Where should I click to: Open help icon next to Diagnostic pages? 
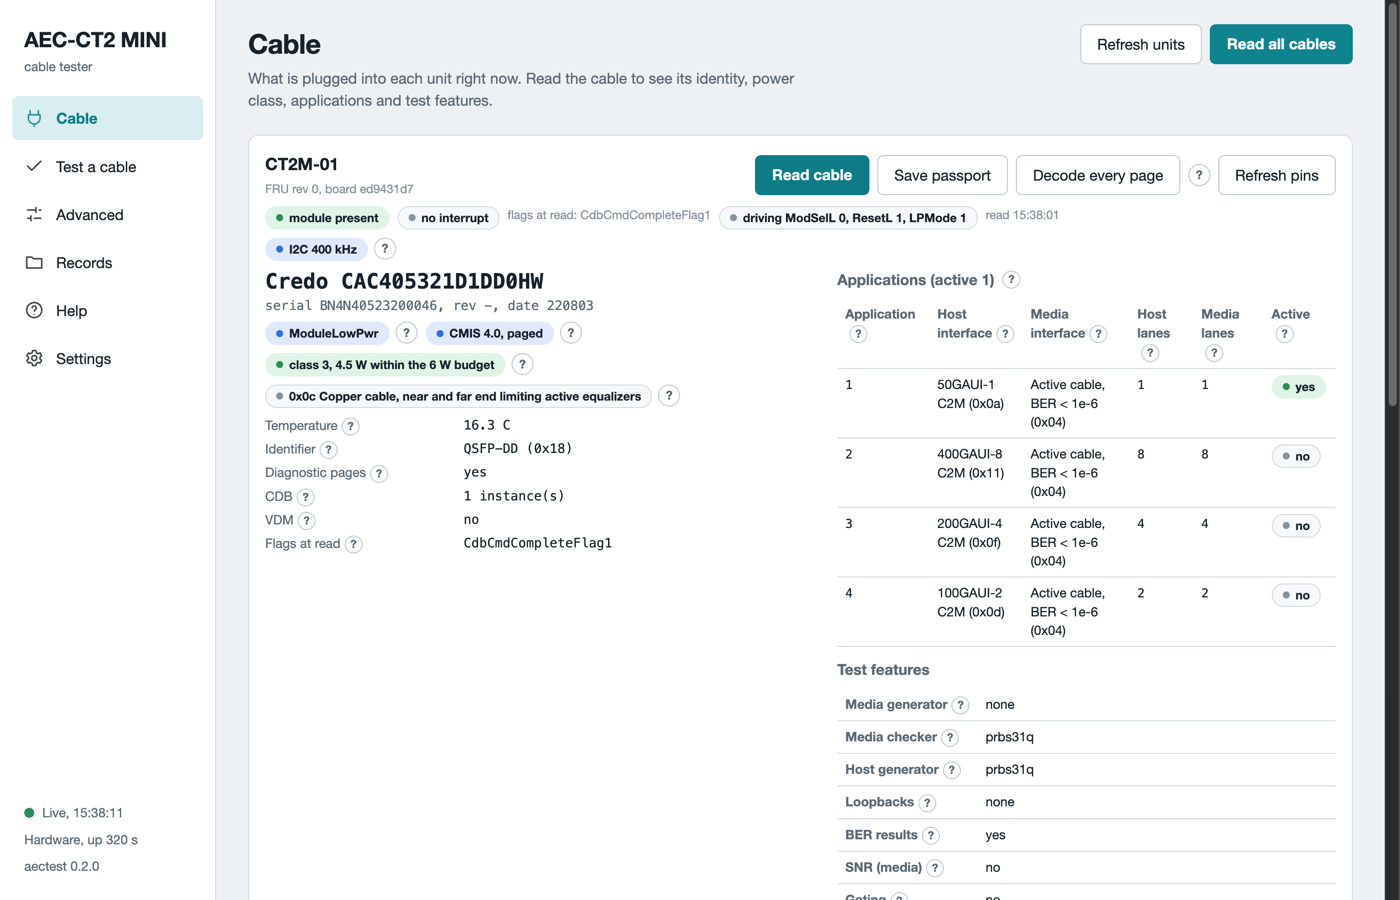[x=379, y=473]
